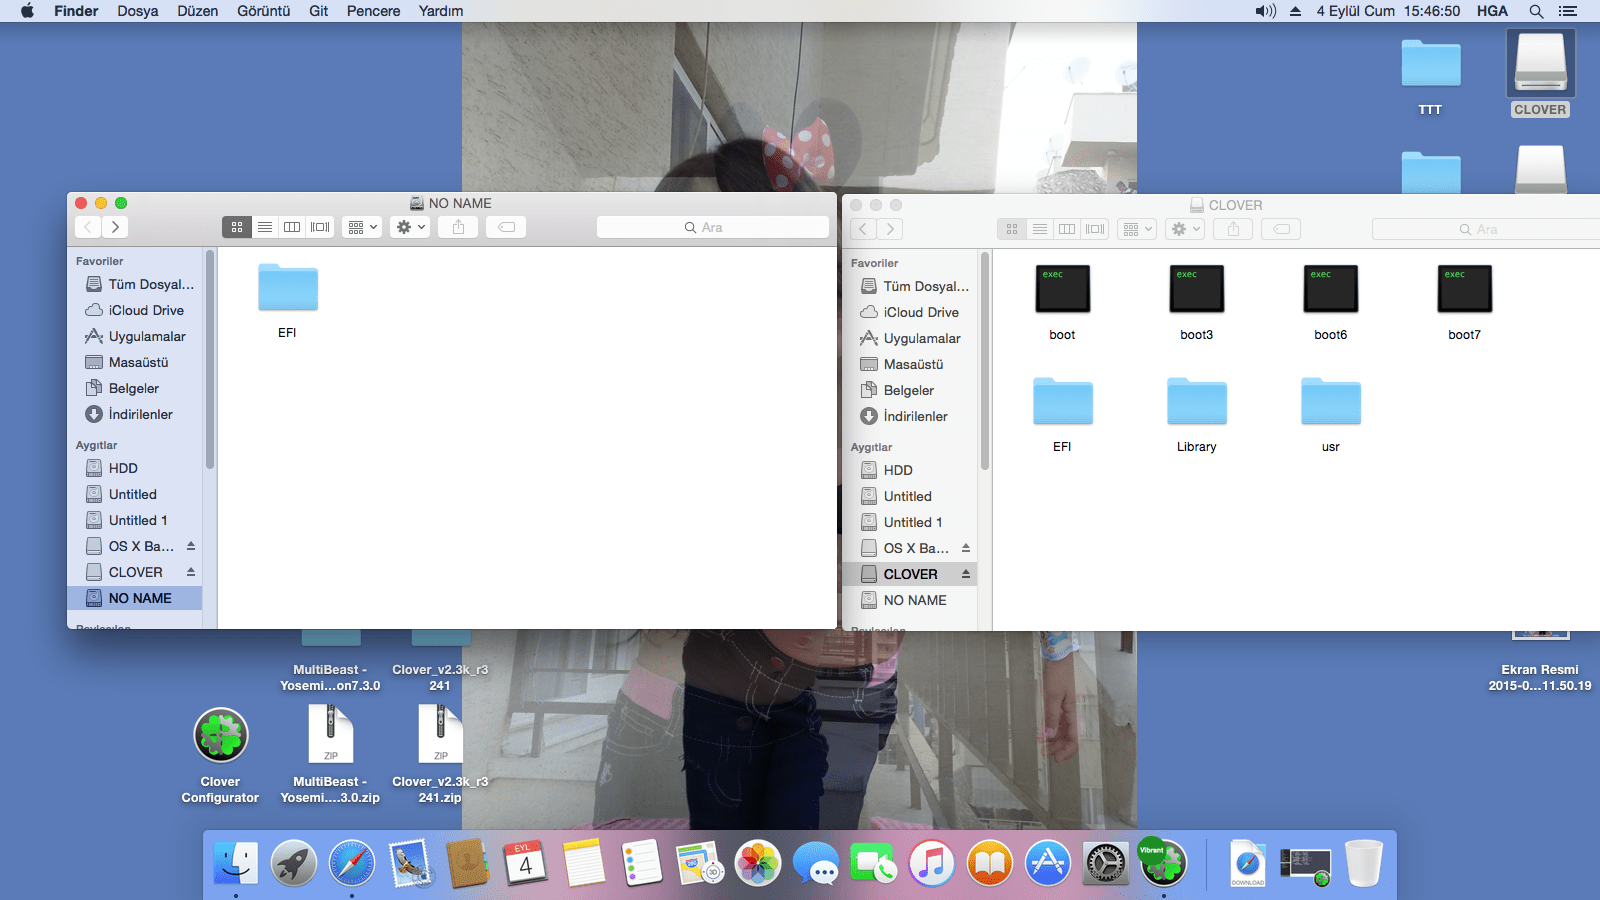The width and height of the screenshot is (1600, 900).
Task: Select NO NAME in CLOVER window sidebar
Action: pos(914,600)
